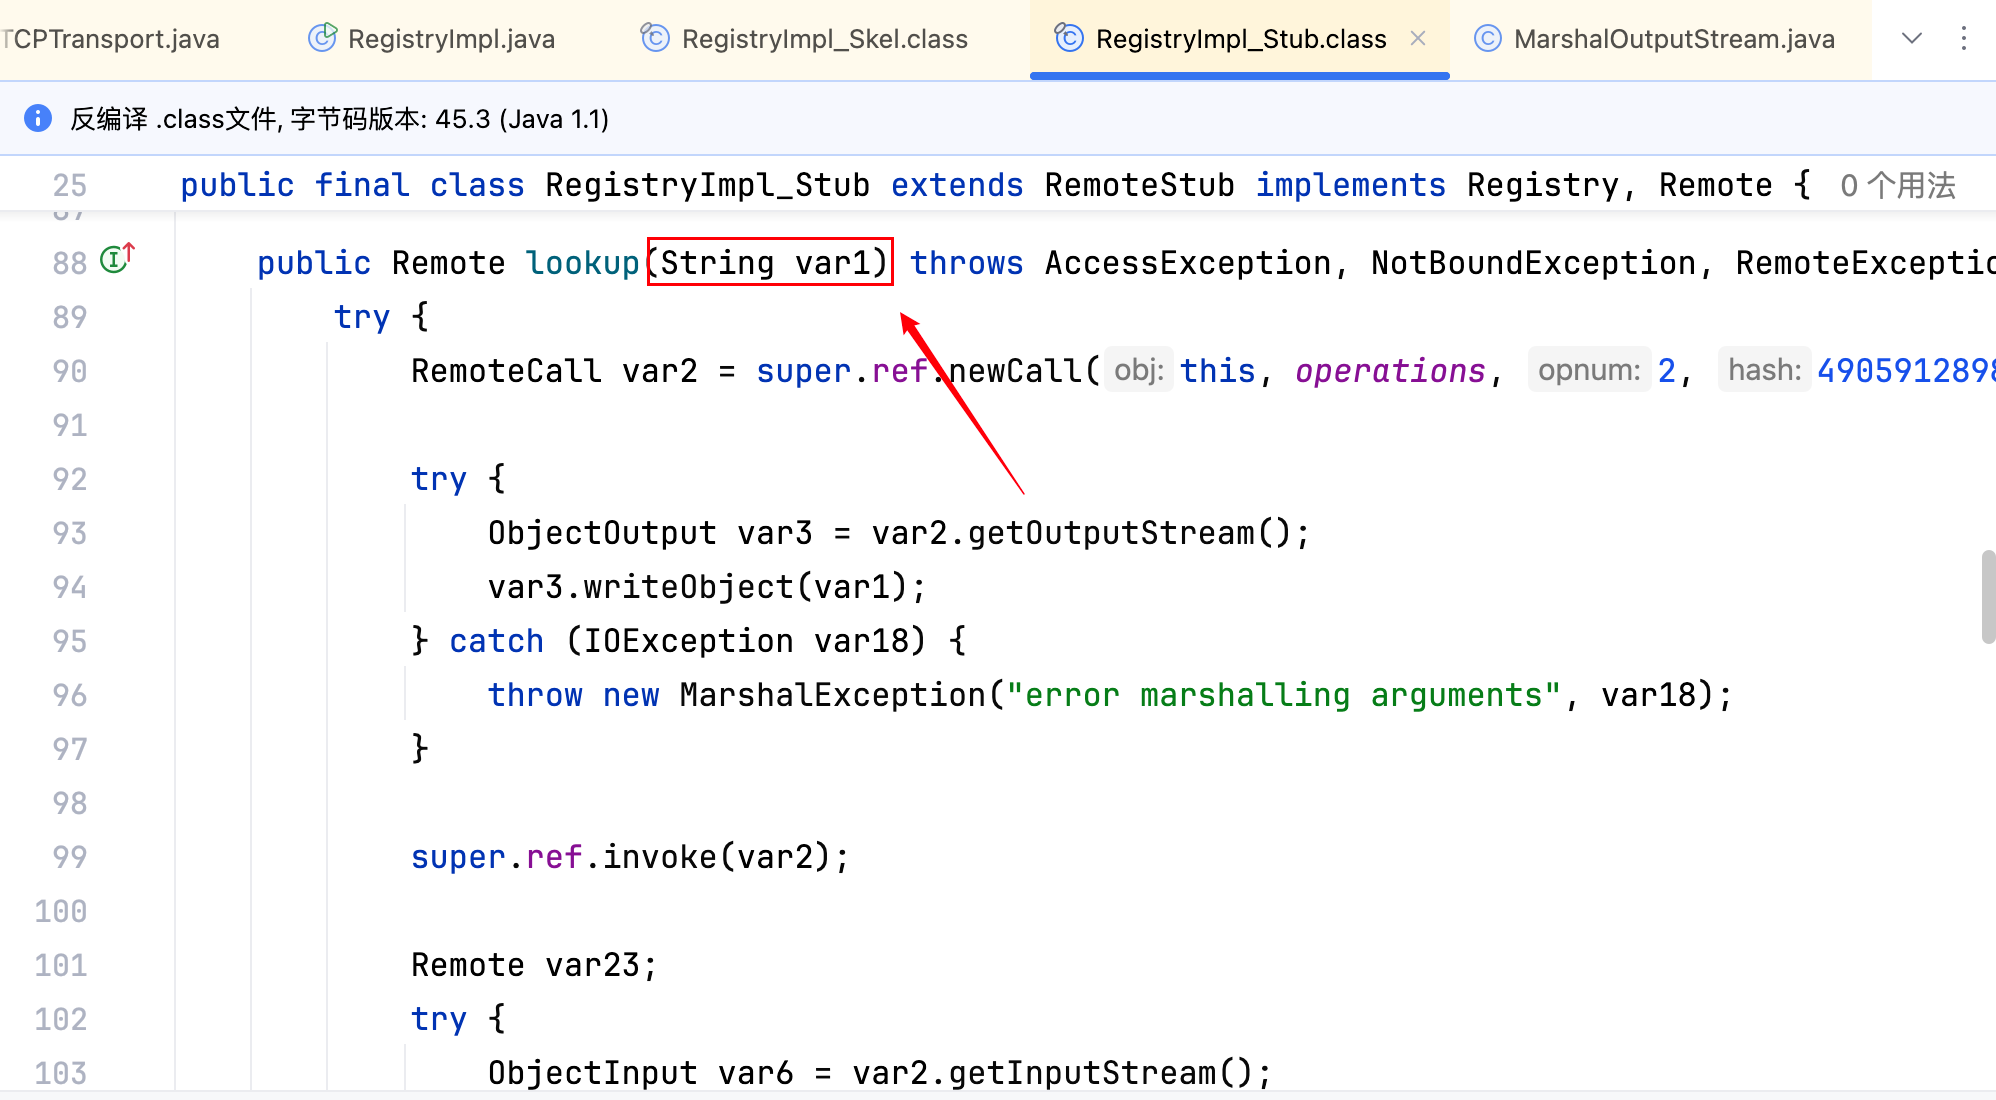Image resolution: width=1996 pixels, height=1100 pixels.
Task: Click RegistryImpl_Skel.class tab class icon
Action: pos(655,38)
